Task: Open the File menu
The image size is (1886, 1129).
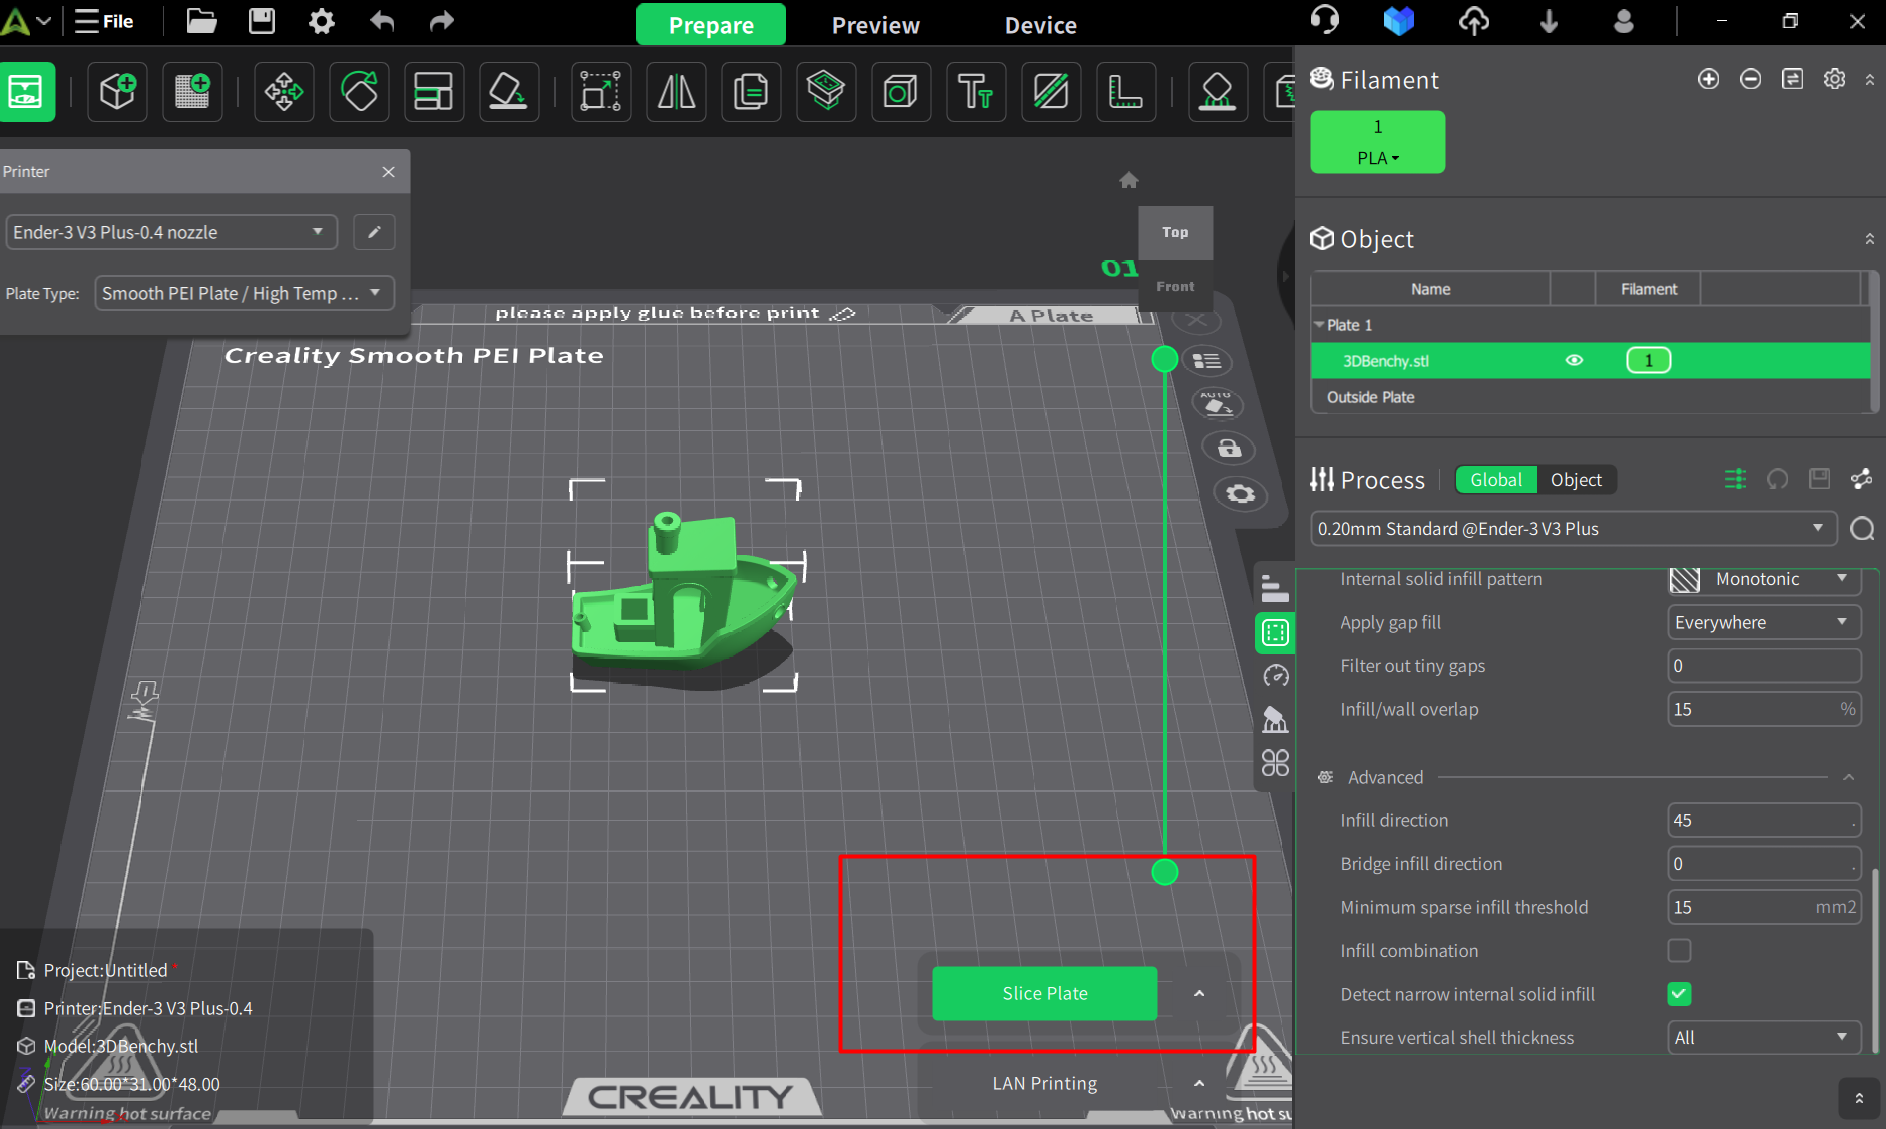Action: (104, 21)
